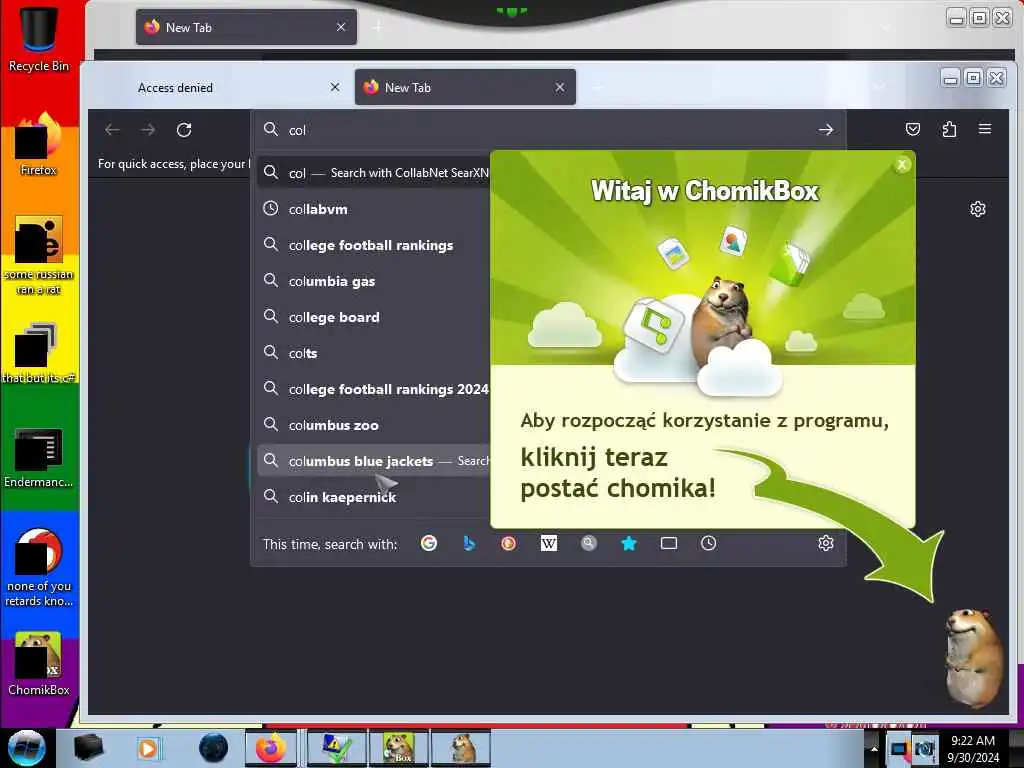Click the monitor-shaped system tray icon
1024x768 pixels.
(x=899, y=749)
